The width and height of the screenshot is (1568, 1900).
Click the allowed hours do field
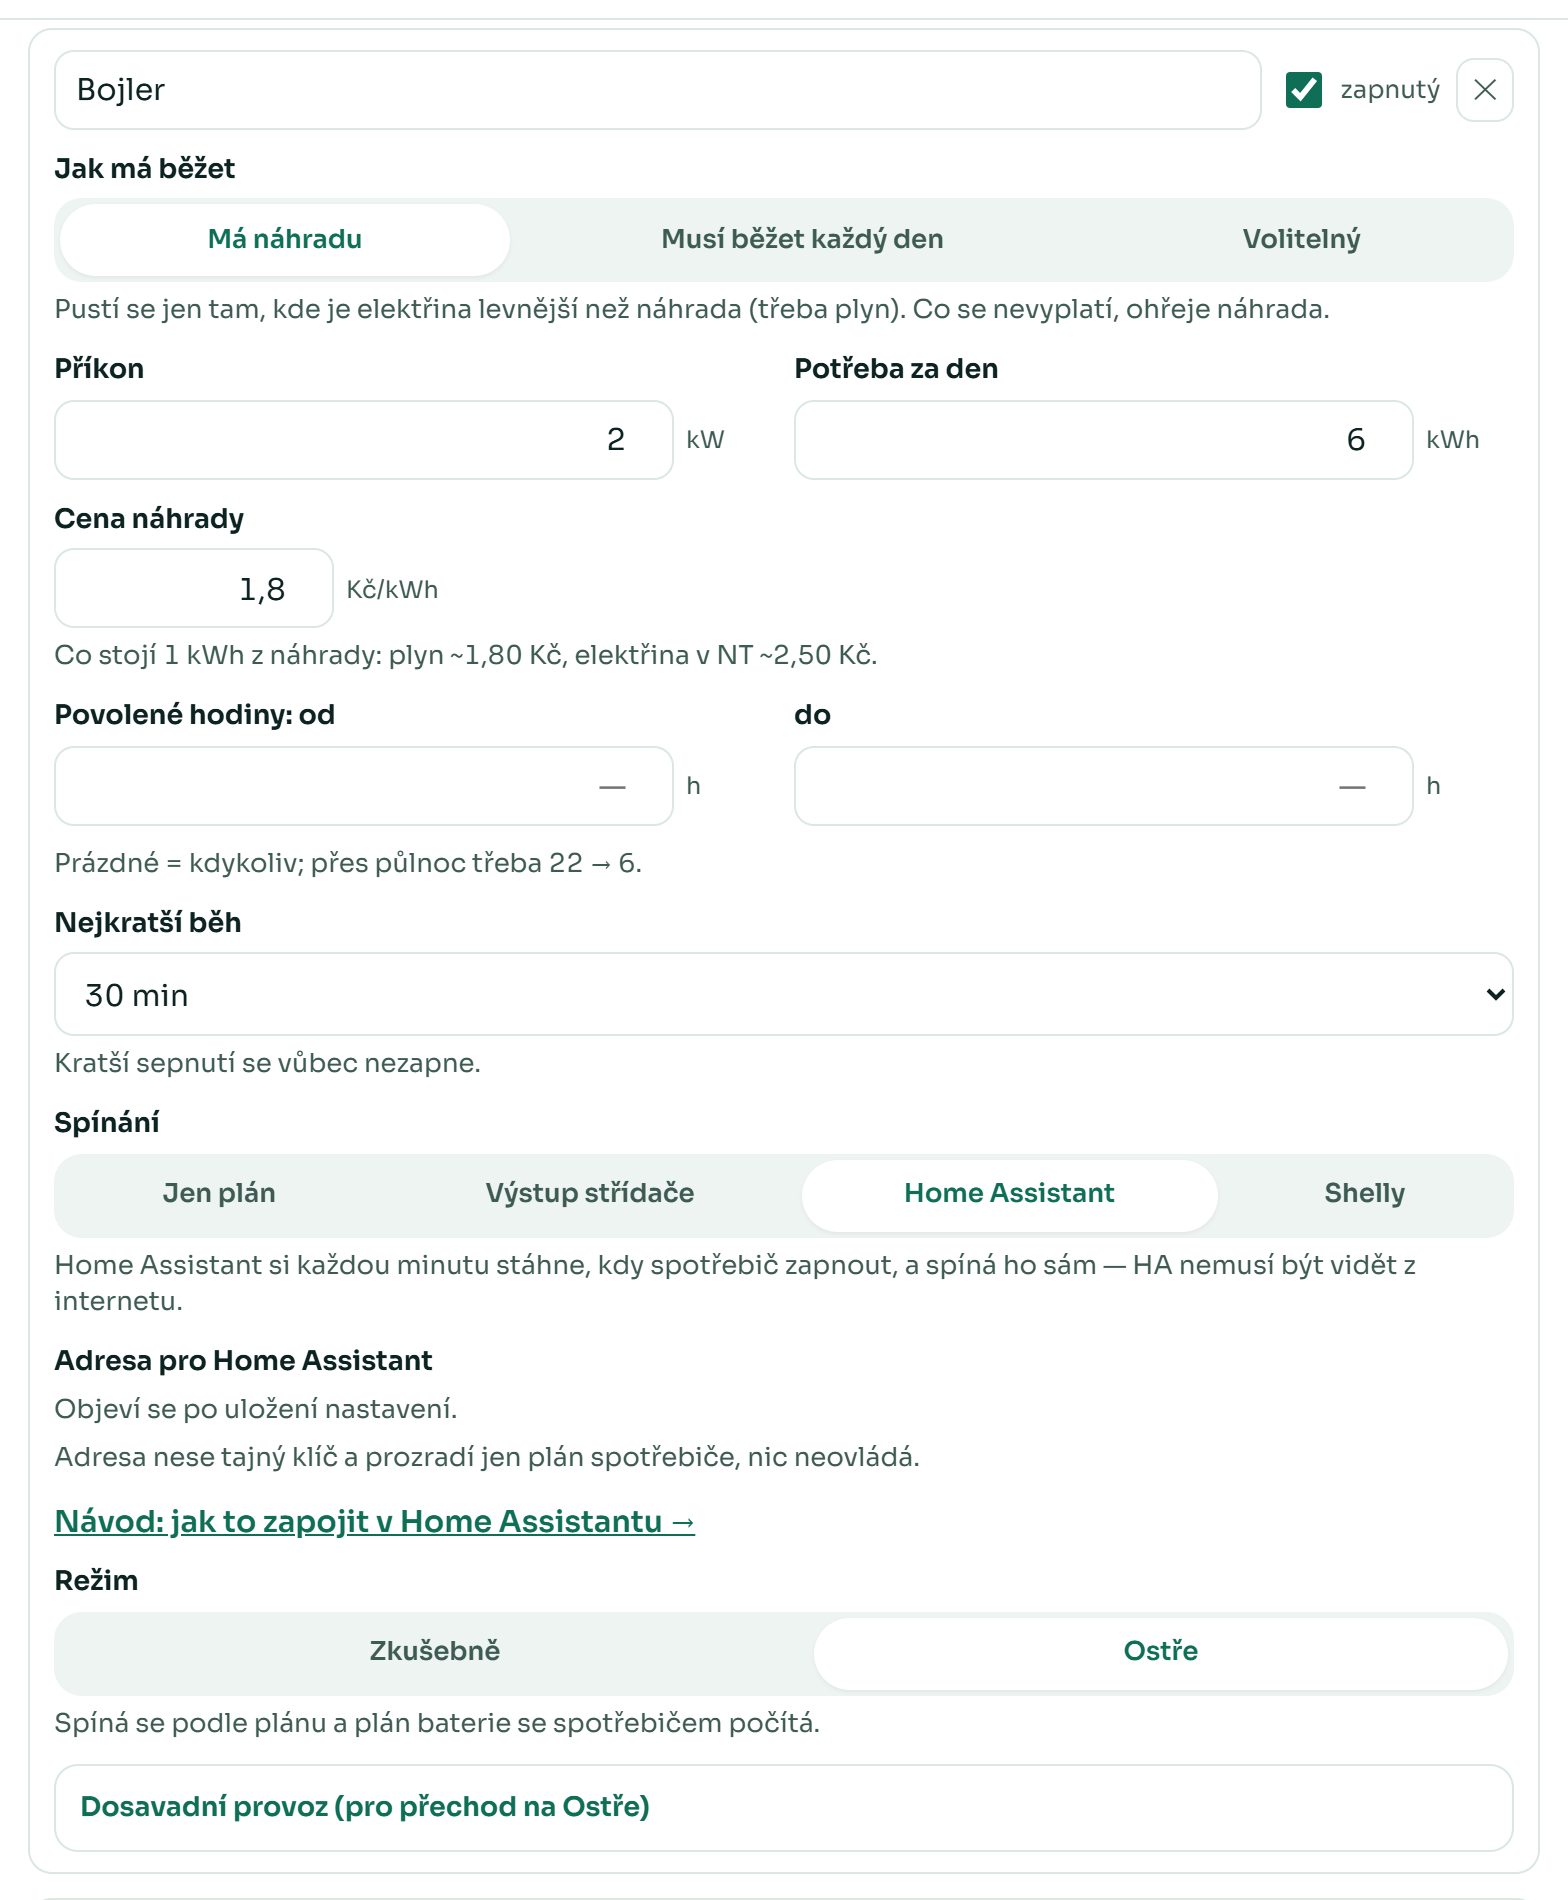coord(1103,786)
